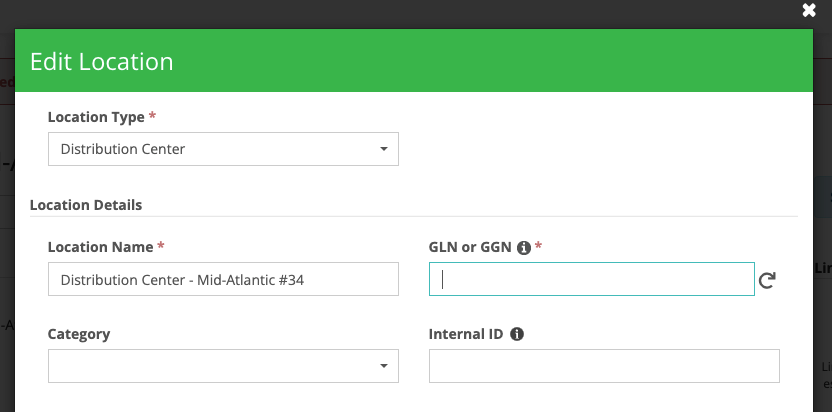The width and height of the screenshot is (832, 412).
Task: Click the dimmed background left of the dialog
Action: pyautogui.click(x=6, y=250)
